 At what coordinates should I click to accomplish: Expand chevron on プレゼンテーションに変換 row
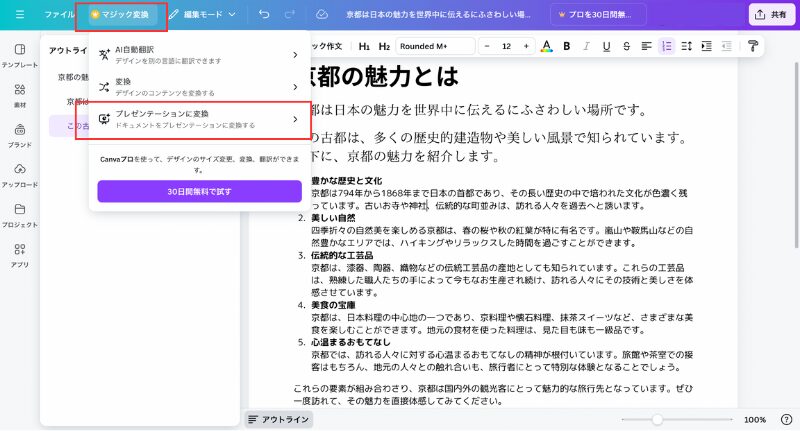295,119
